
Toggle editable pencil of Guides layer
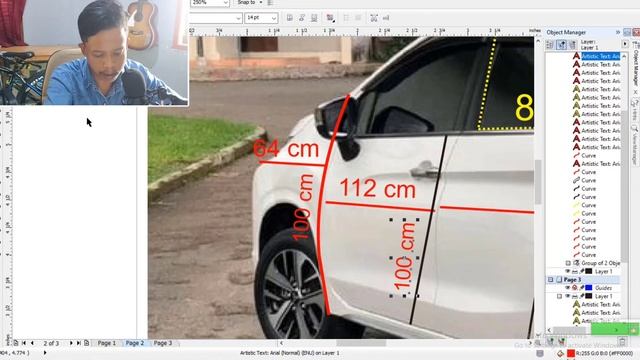[x=582, y=288]
